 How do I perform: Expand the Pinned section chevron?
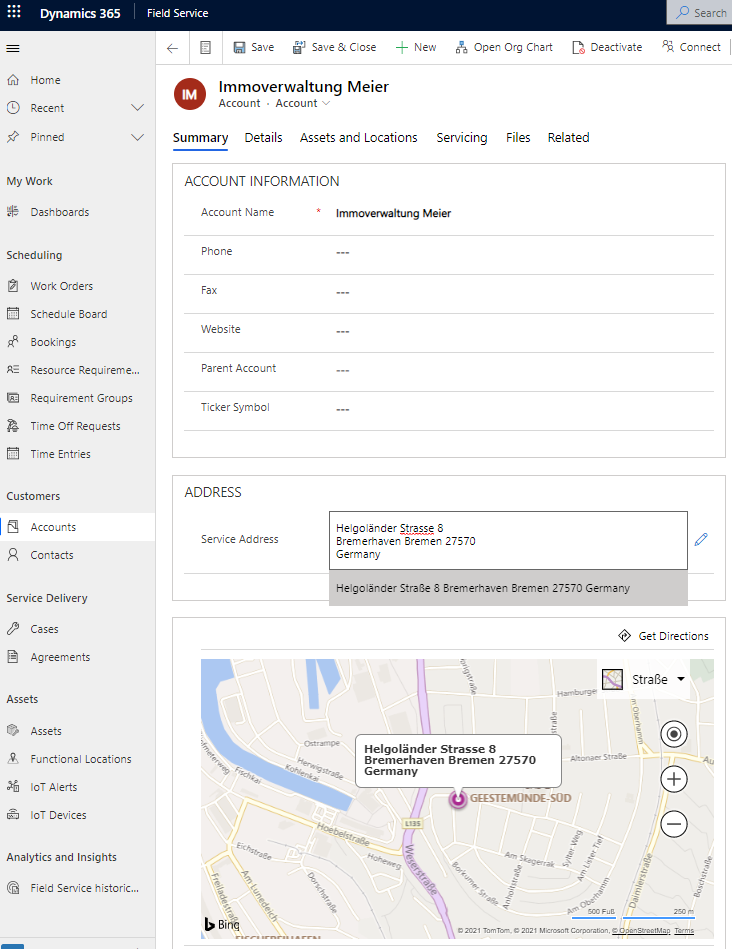pos(138,137)
